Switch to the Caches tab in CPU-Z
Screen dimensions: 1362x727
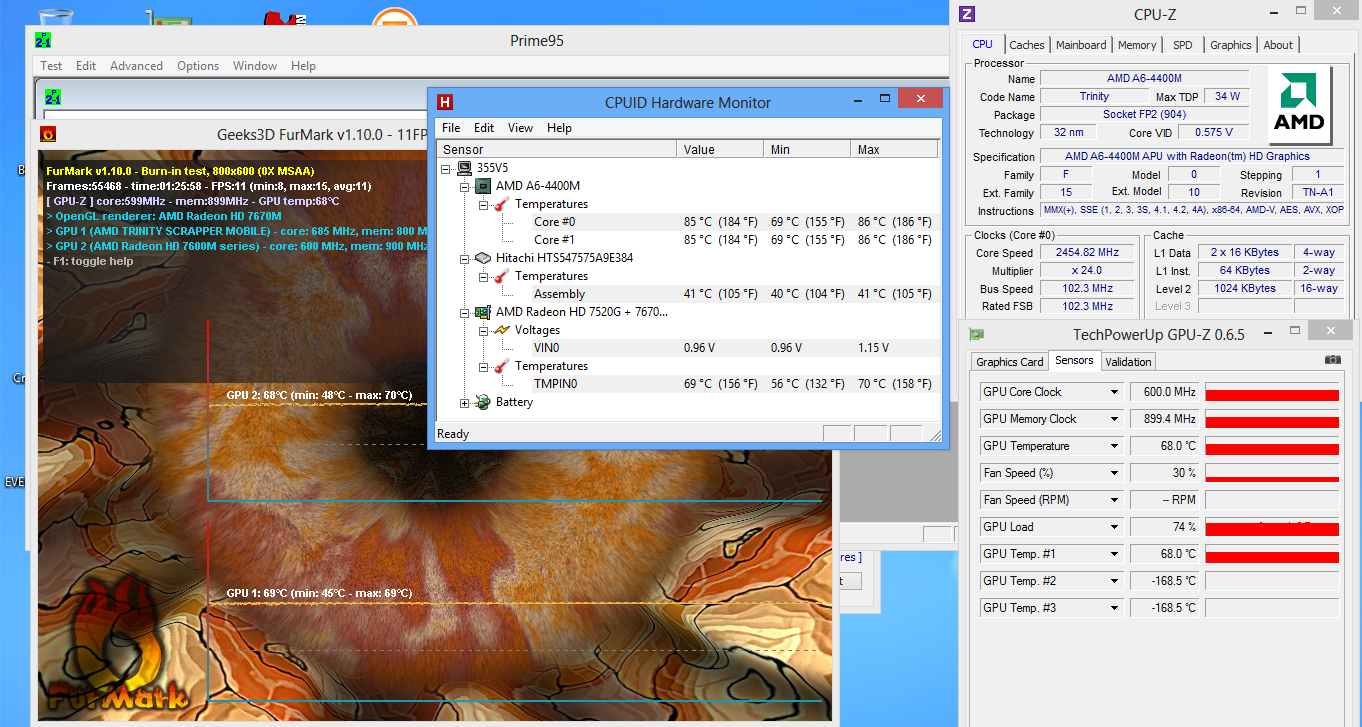pyautogui.click(x=1027, y=45)
